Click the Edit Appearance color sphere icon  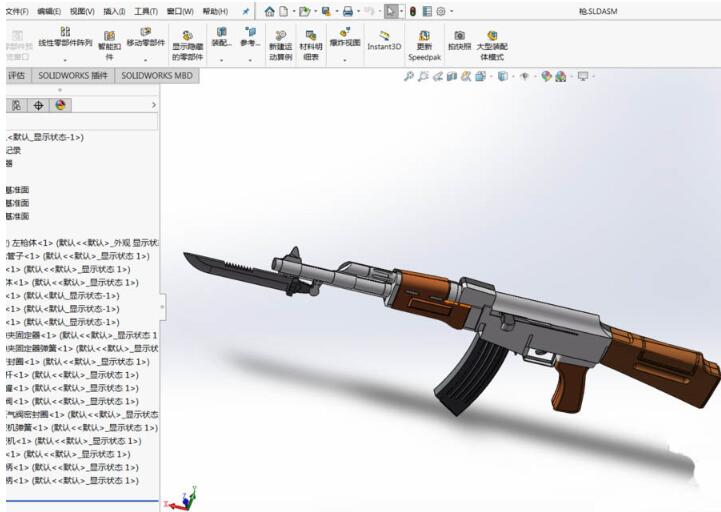546,76
